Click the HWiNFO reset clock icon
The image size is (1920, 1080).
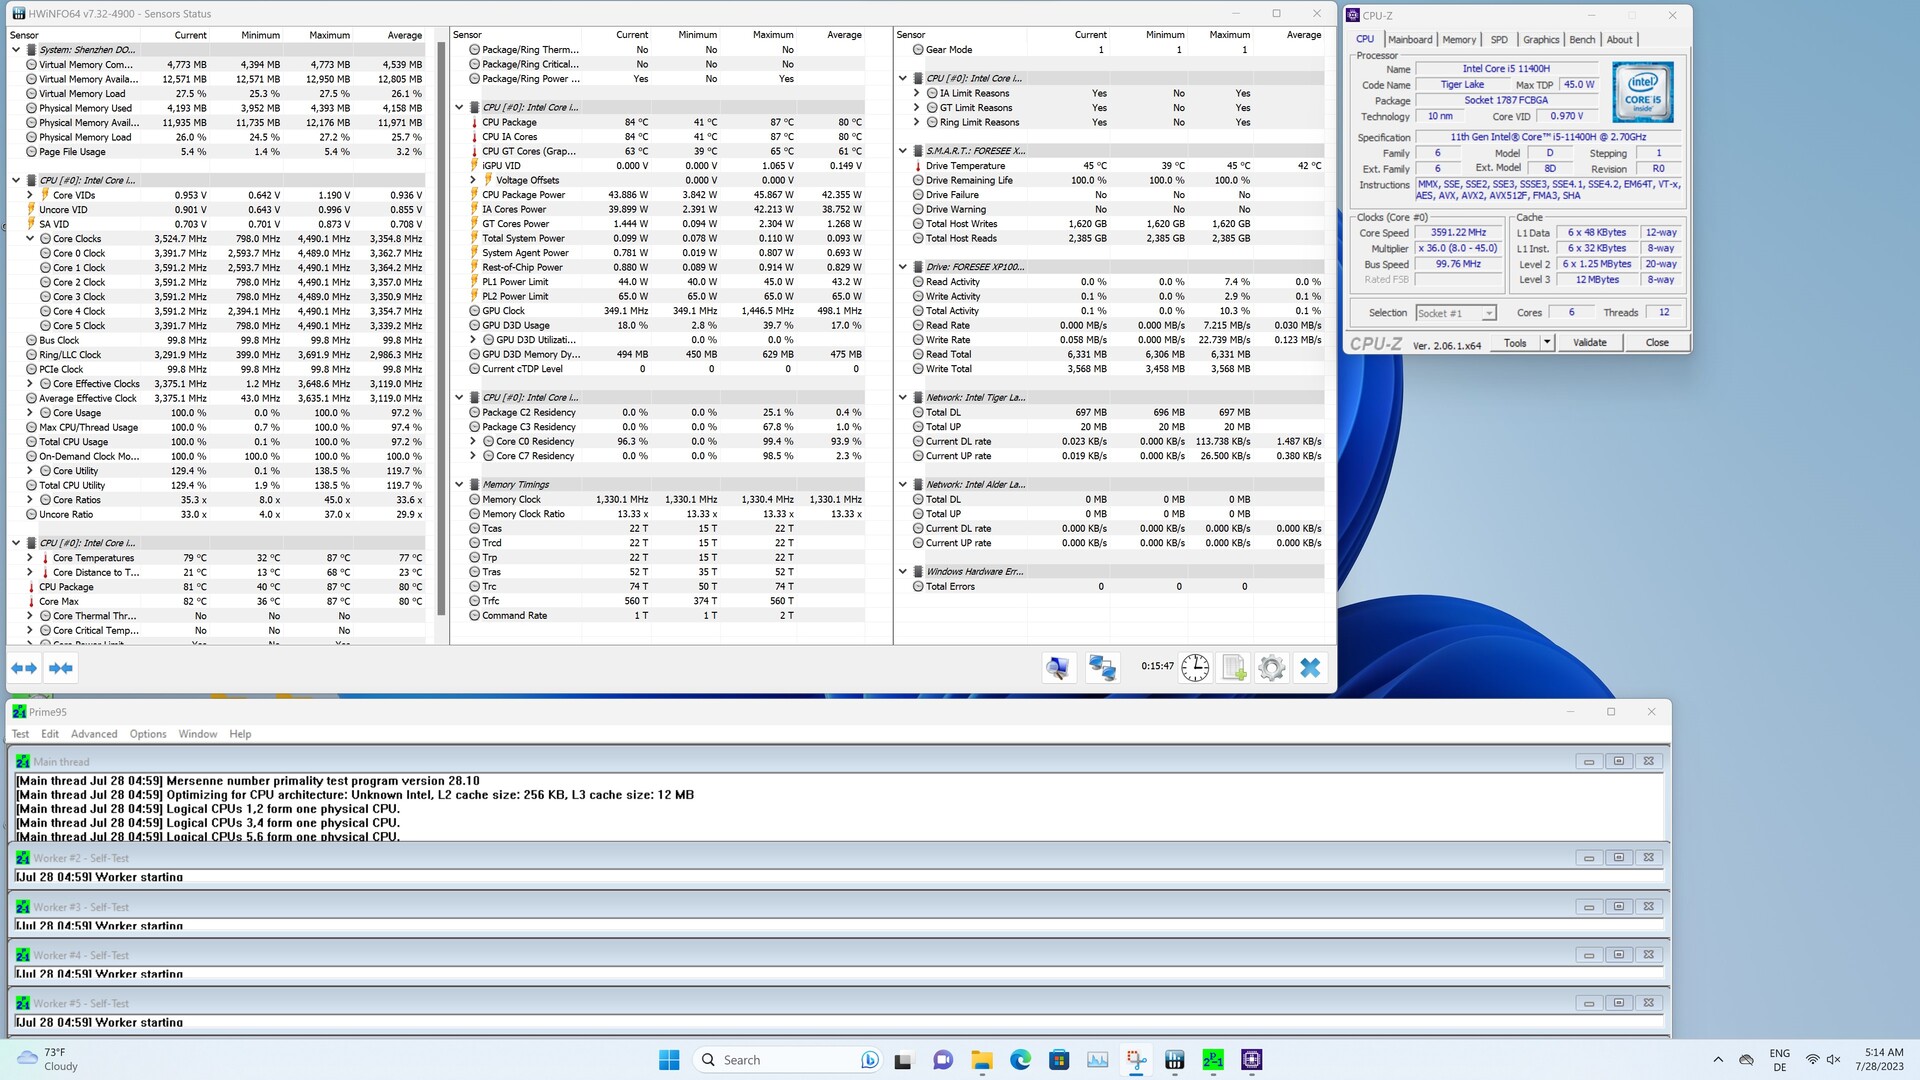click(x=1195, y=668)
